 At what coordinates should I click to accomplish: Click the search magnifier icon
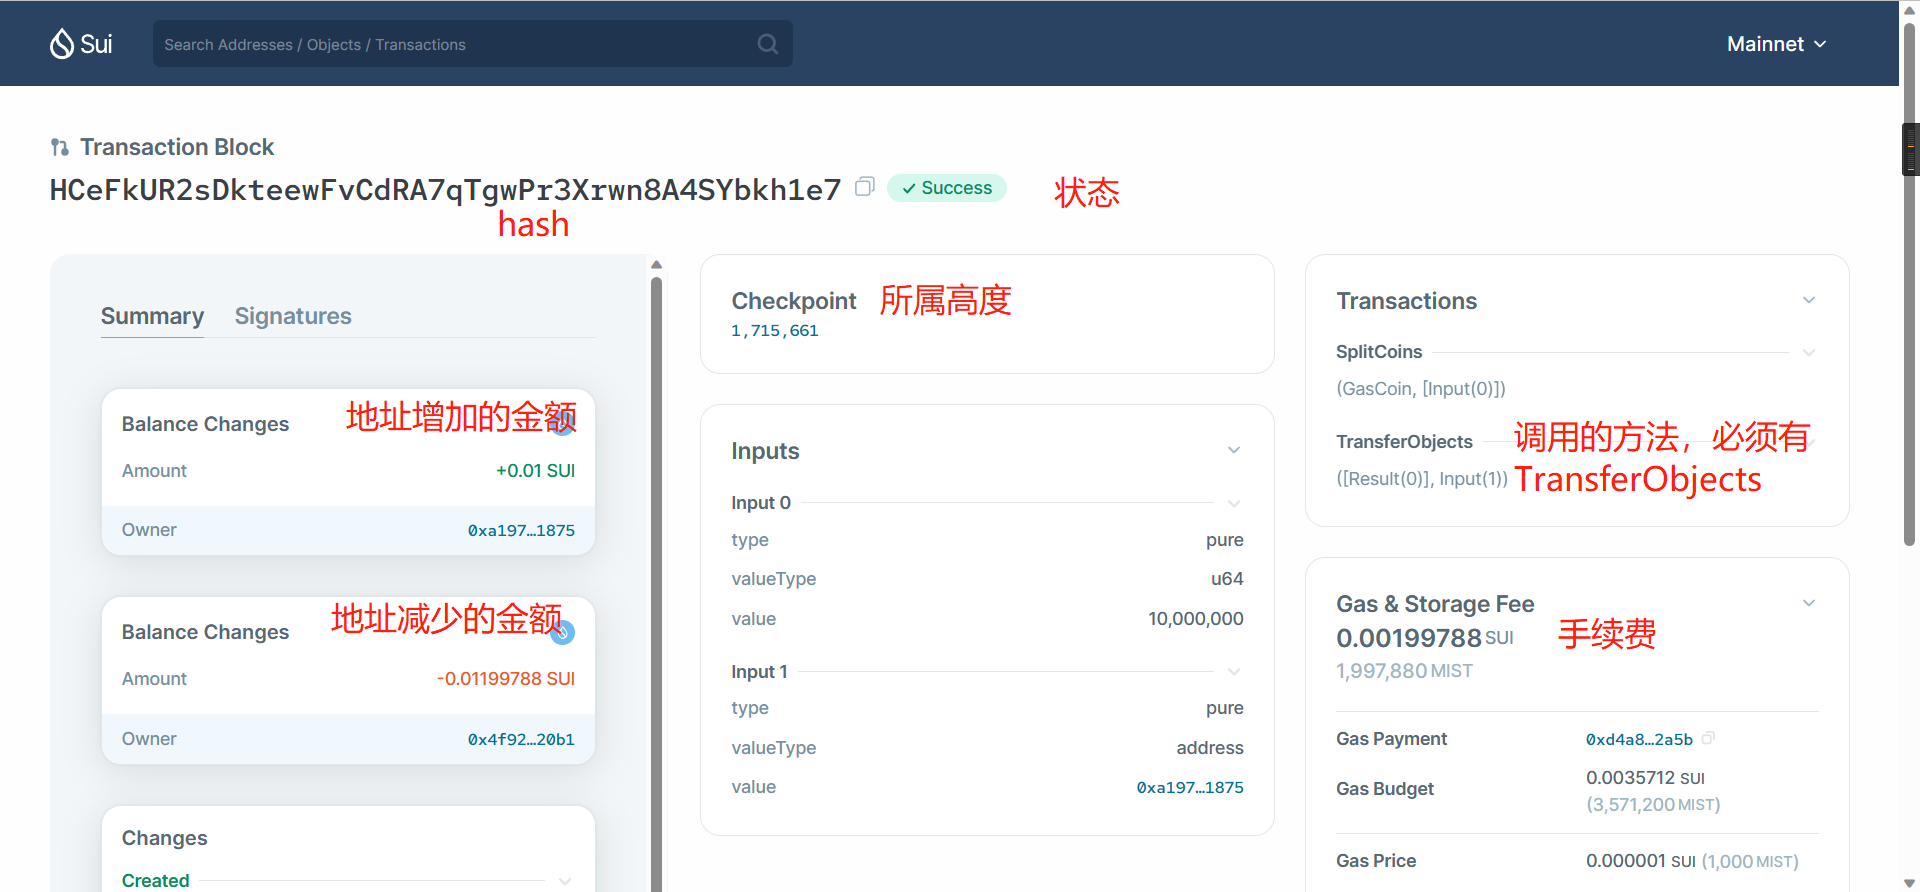point(767,44)
